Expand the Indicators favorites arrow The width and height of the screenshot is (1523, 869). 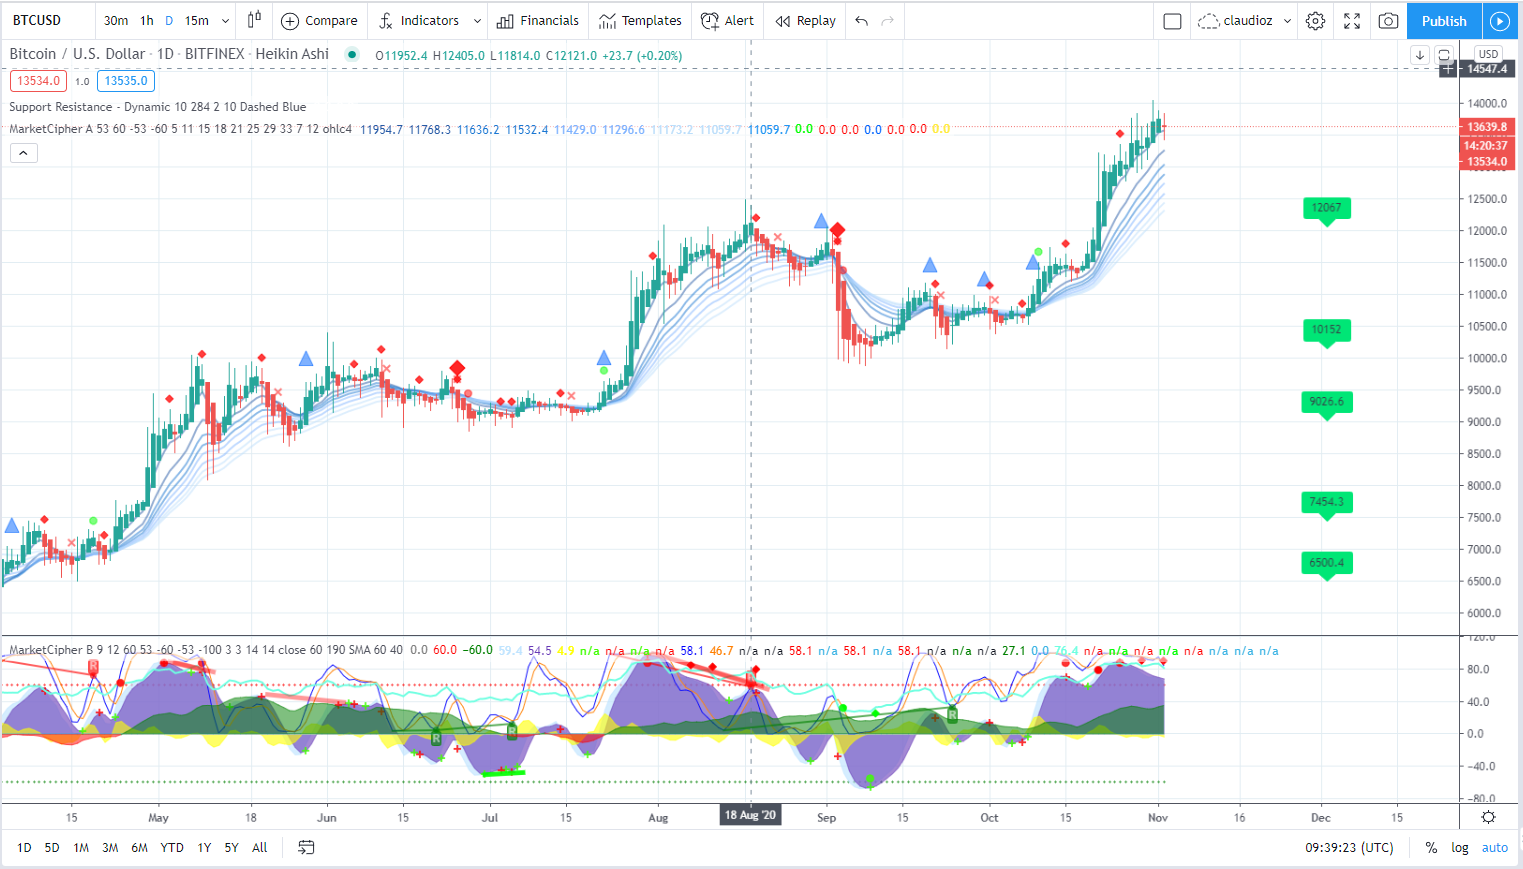tap(477, 20)
